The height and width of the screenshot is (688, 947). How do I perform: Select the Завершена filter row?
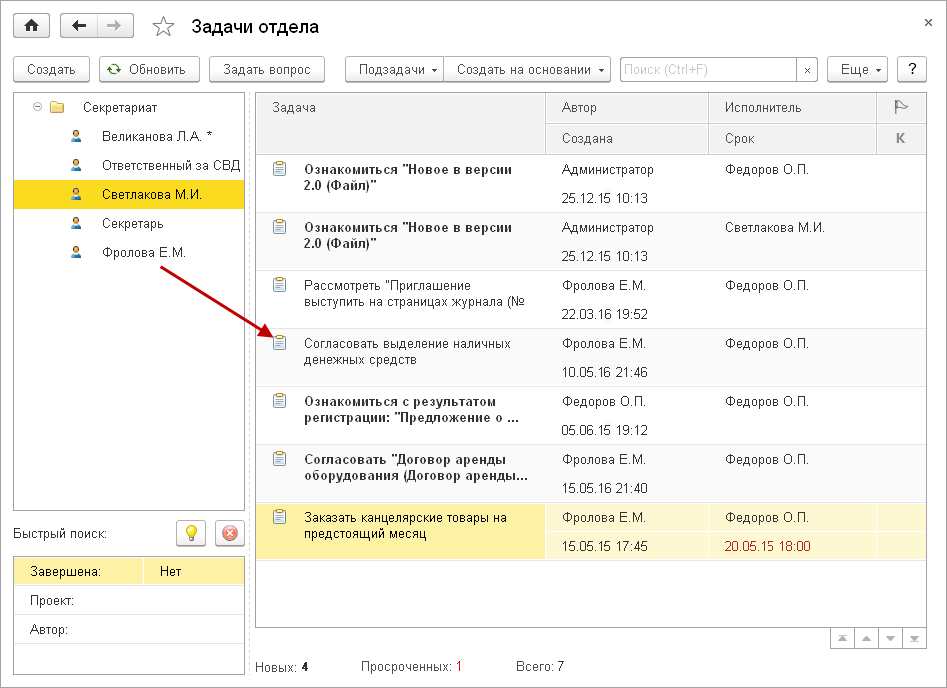click(x=129, y=571)
